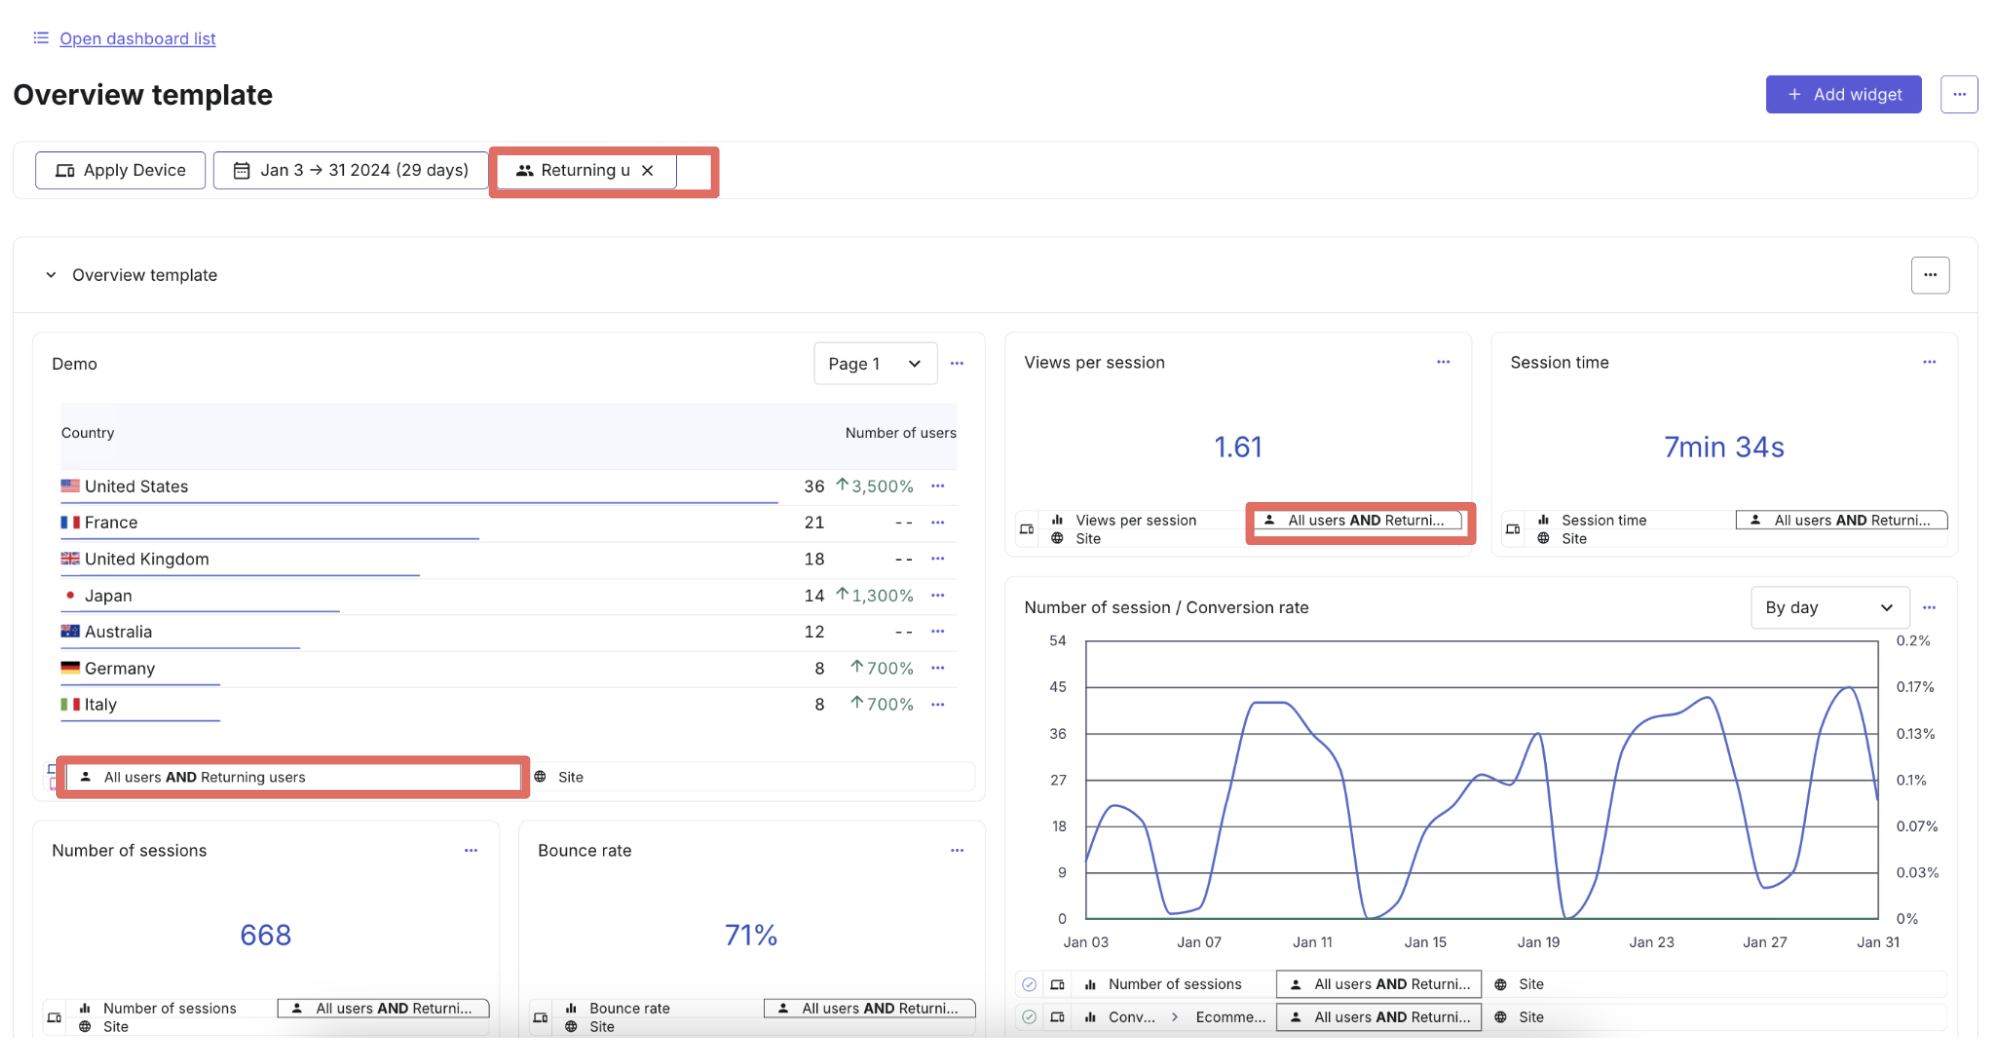Screen dimensions: 2012x1052
Task: Open segment selector for Number of sessions series
Action: click(x=1379, y=985)
